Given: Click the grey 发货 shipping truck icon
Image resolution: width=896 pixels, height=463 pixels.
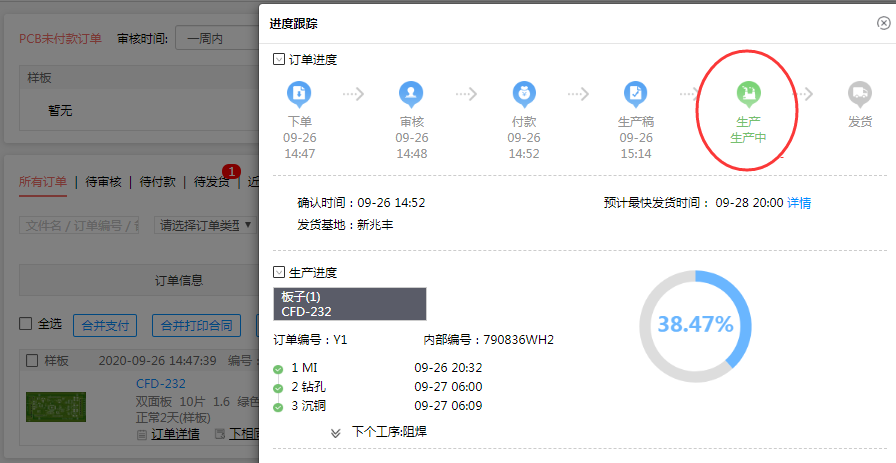Looking at the screenshot, I should (859, 94).
